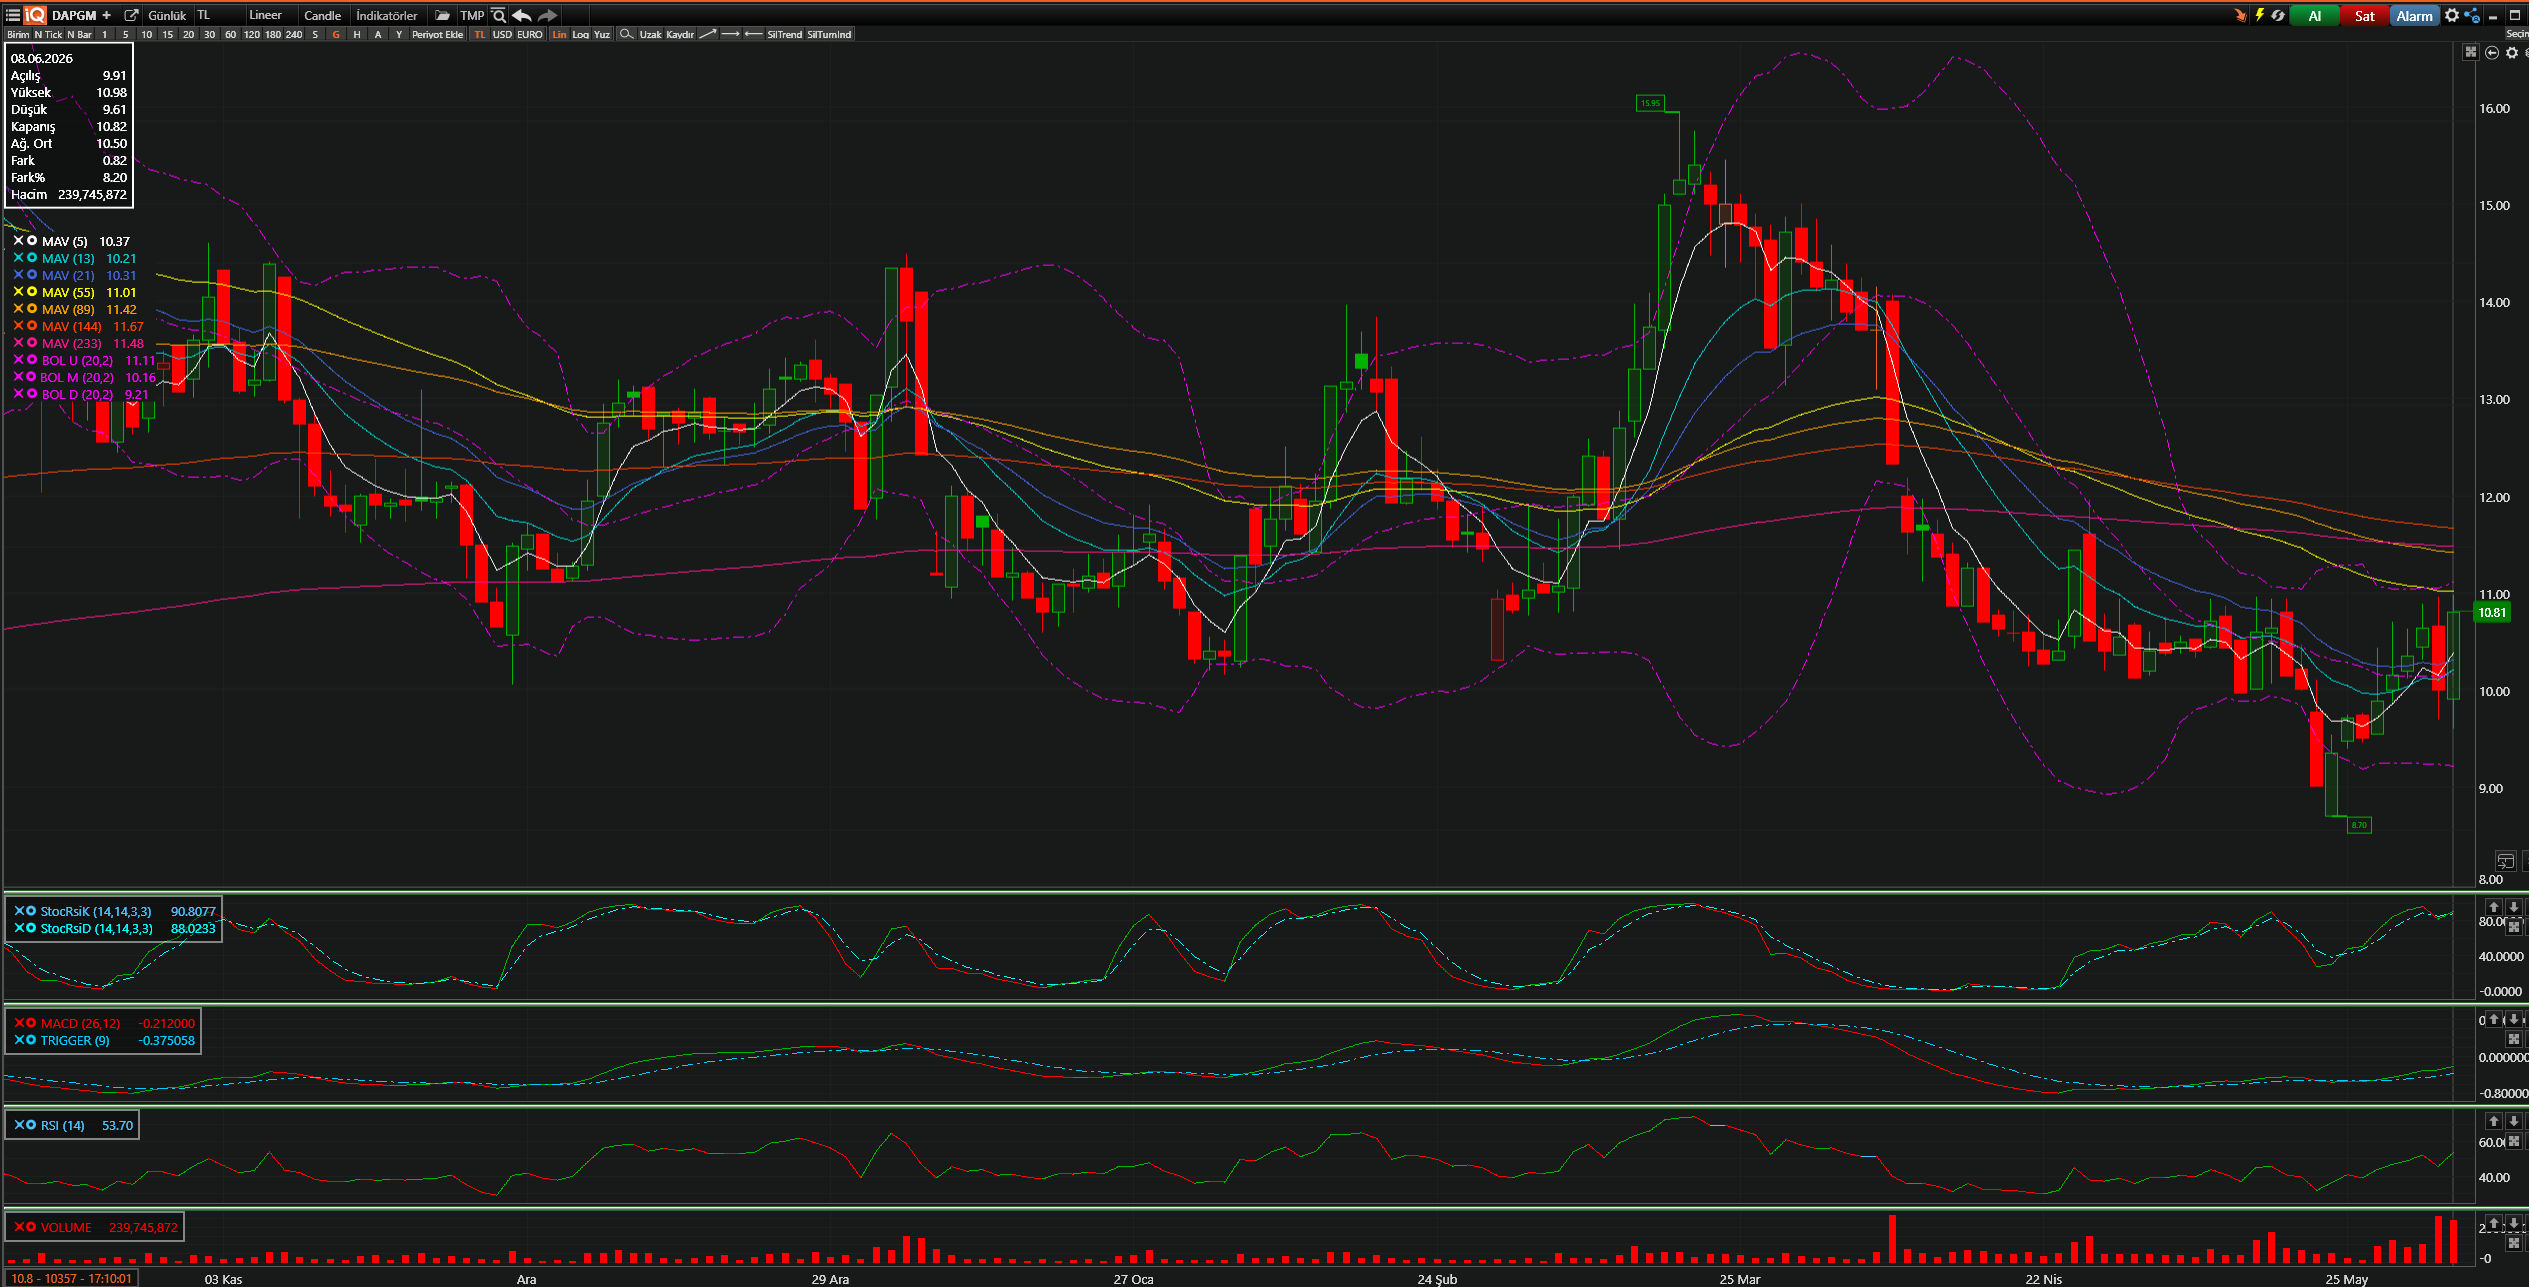The image size is (2529, 1287).
Task: Move RSI panel down arrow
Action: 2513,1121
